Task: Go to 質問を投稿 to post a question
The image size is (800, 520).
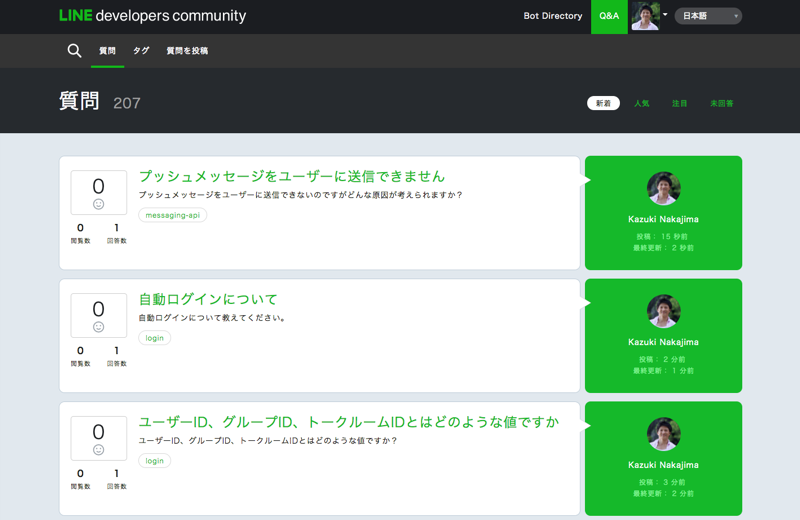Action: [x=187, y=51]
